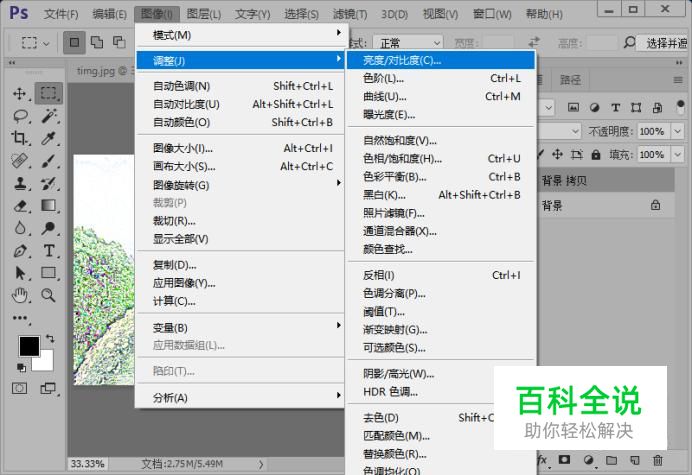
Task: Select the Dodge tool
Action: (x=49, y=228)
